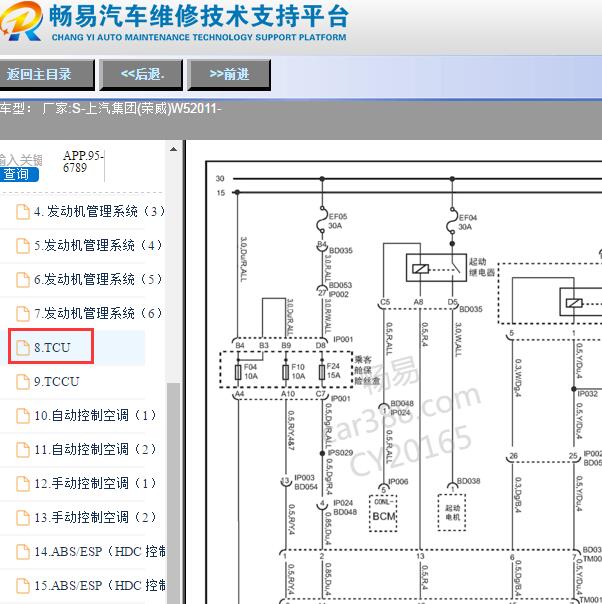Click document icon beside 8.TCU

tap(23, 348)
